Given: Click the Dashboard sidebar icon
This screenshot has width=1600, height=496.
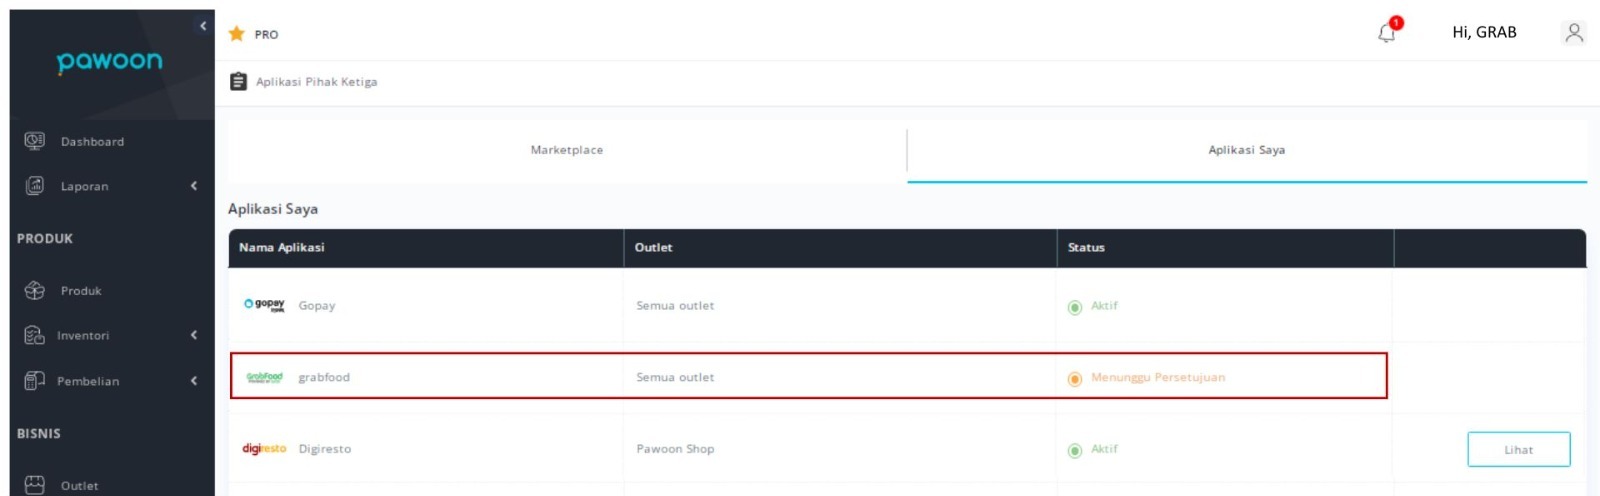Looking at the screenshot, I should 34,141.
